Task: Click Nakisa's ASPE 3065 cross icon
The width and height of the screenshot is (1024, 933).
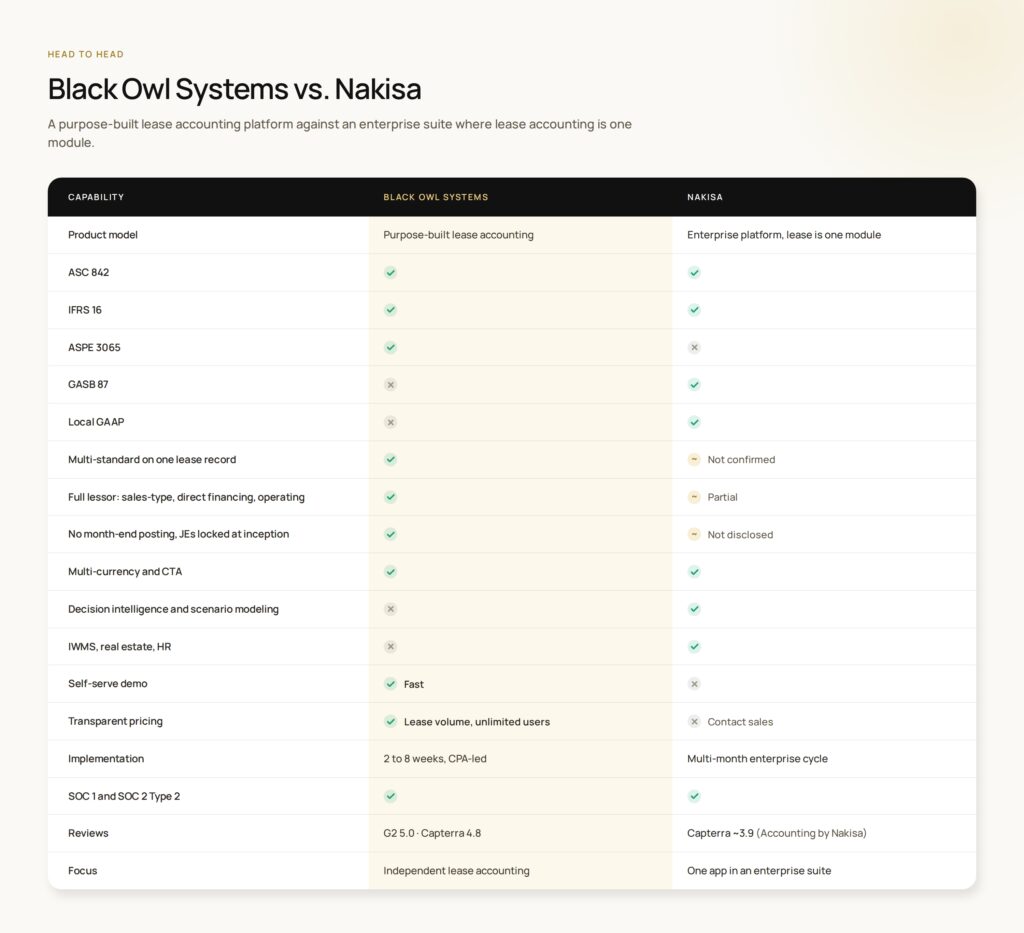Action: 694,347
